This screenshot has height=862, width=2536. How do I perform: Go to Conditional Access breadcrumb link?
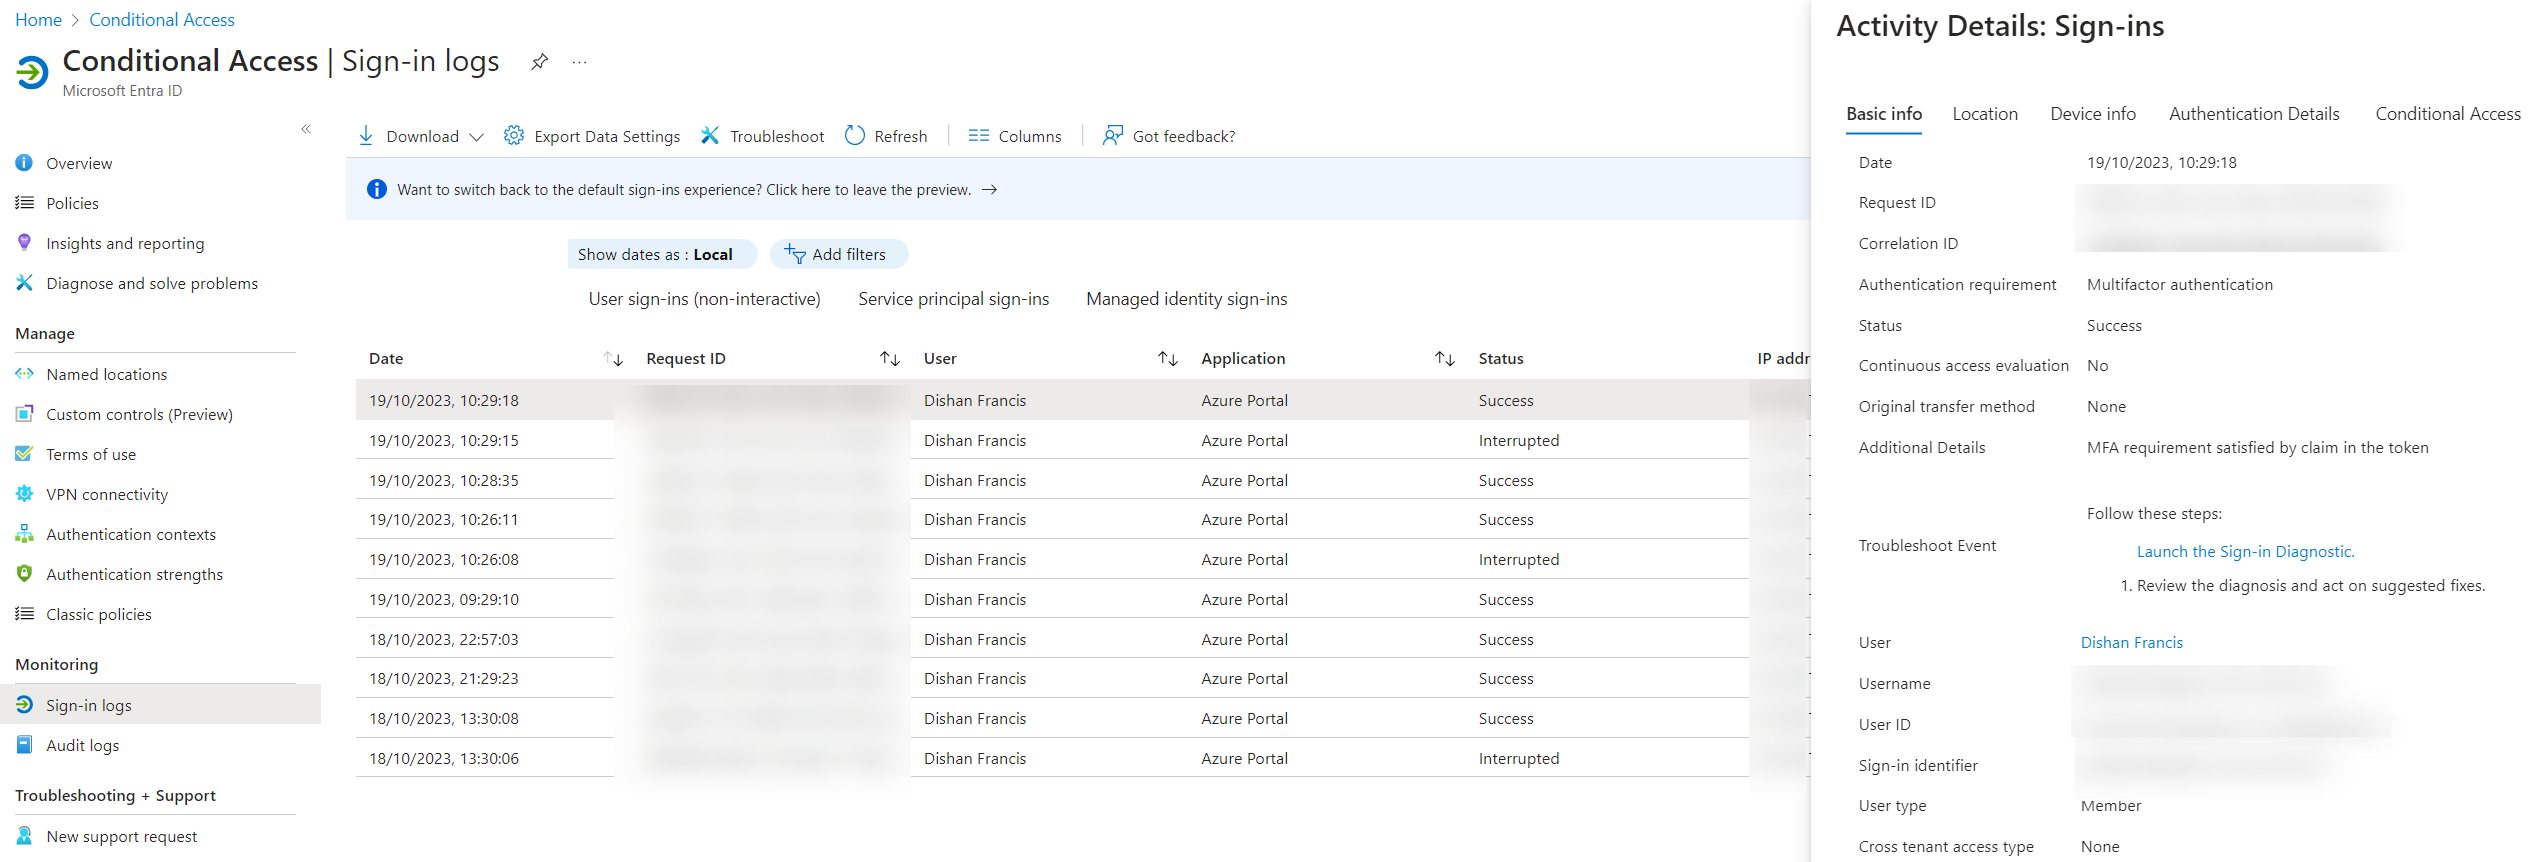162,20
